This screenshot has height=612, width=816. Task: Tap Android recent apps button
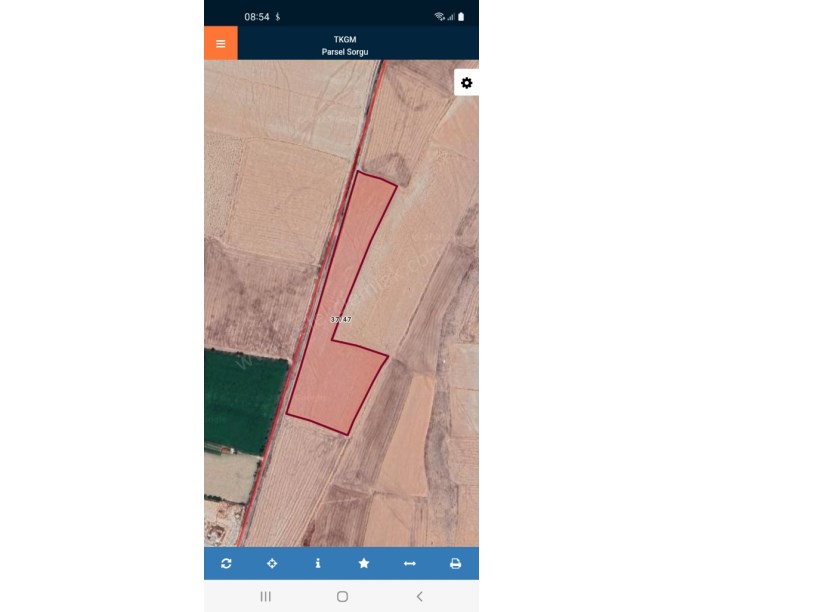click(x=265, y=596)
